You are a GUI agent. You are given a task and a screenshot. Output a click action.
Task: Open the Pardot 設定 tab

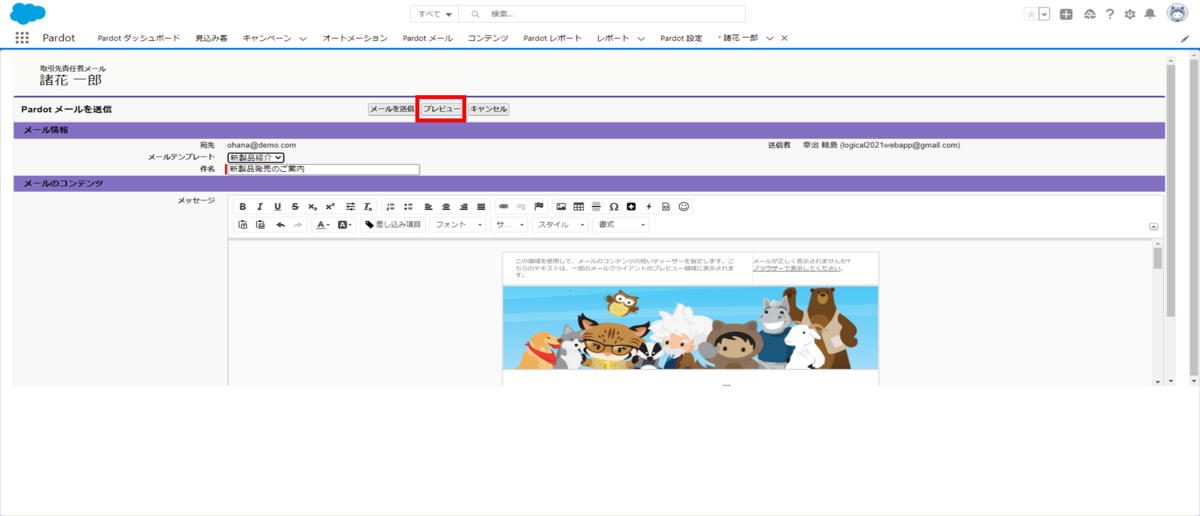click(x=681, y=38)
